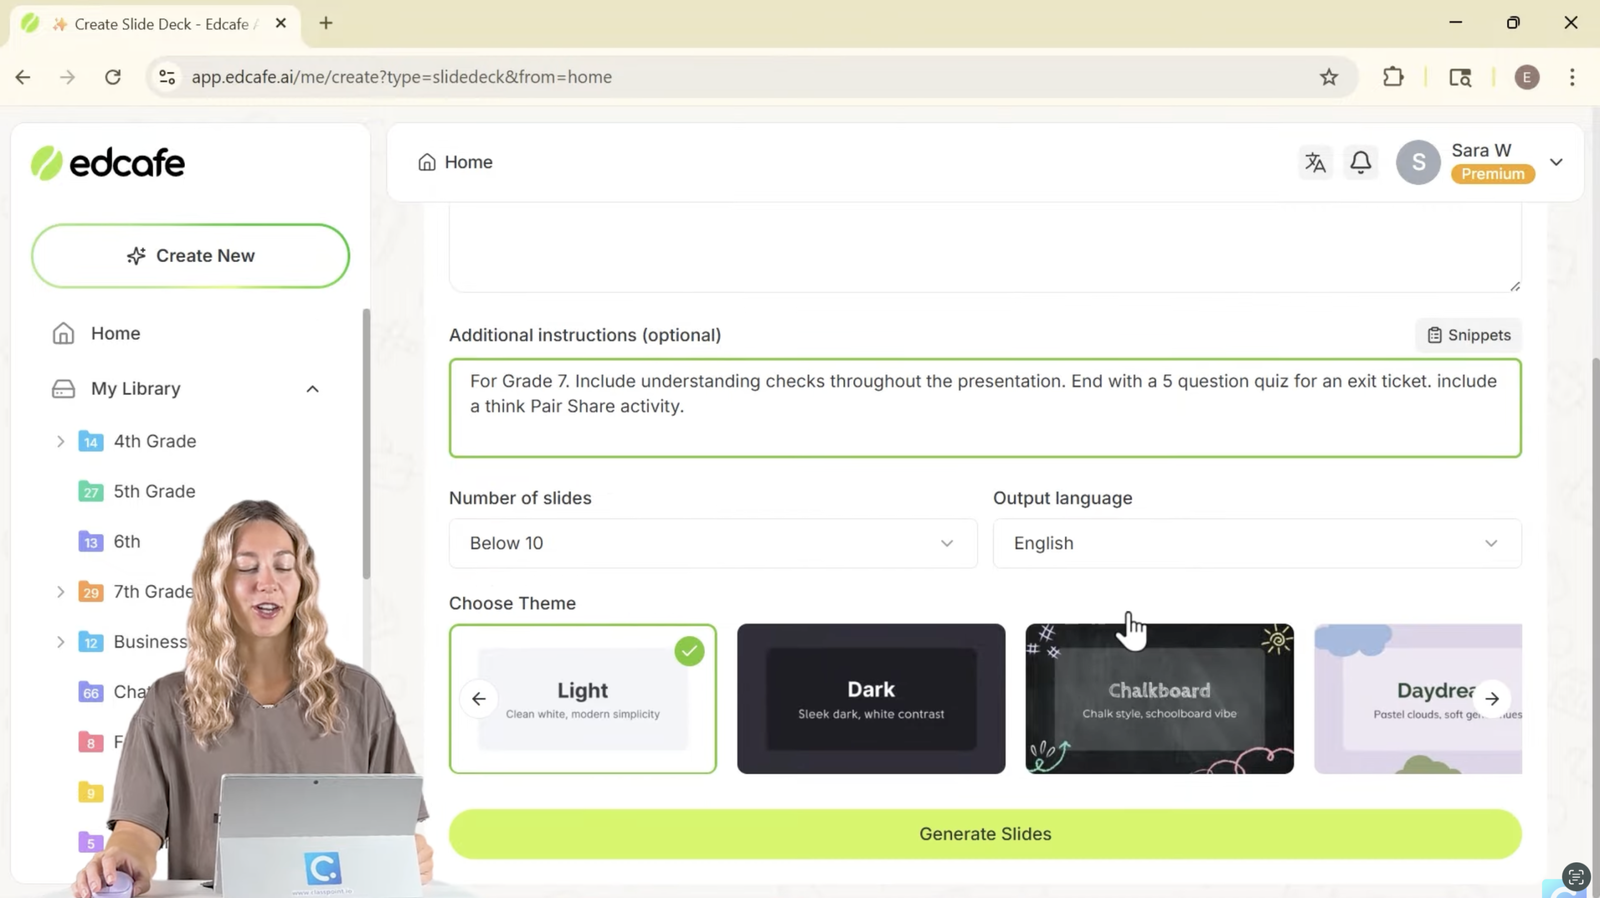The width and height of the screenshot is (1600, 898).
Task: Go to Home in sidebar
Action: (115, 333)
